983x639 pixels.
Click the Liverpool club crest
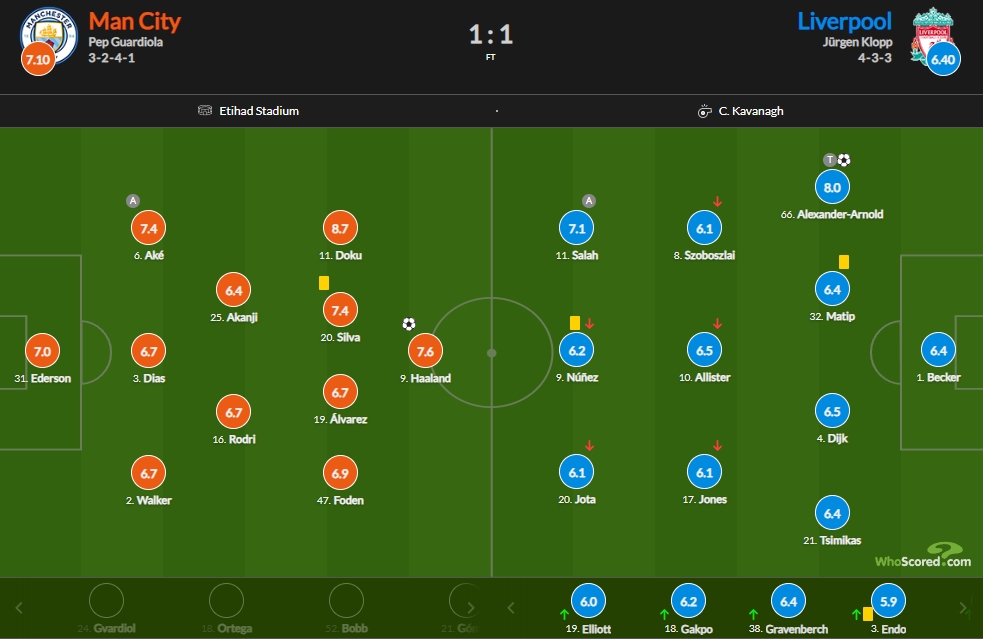(932, 36)
